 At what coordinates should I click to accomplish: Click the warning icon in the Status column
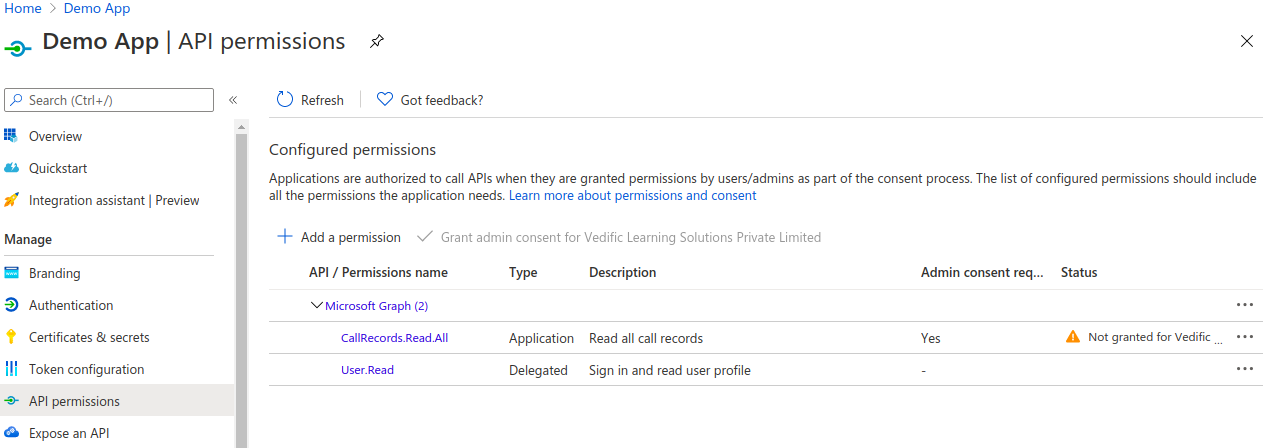pos(1073,337)
